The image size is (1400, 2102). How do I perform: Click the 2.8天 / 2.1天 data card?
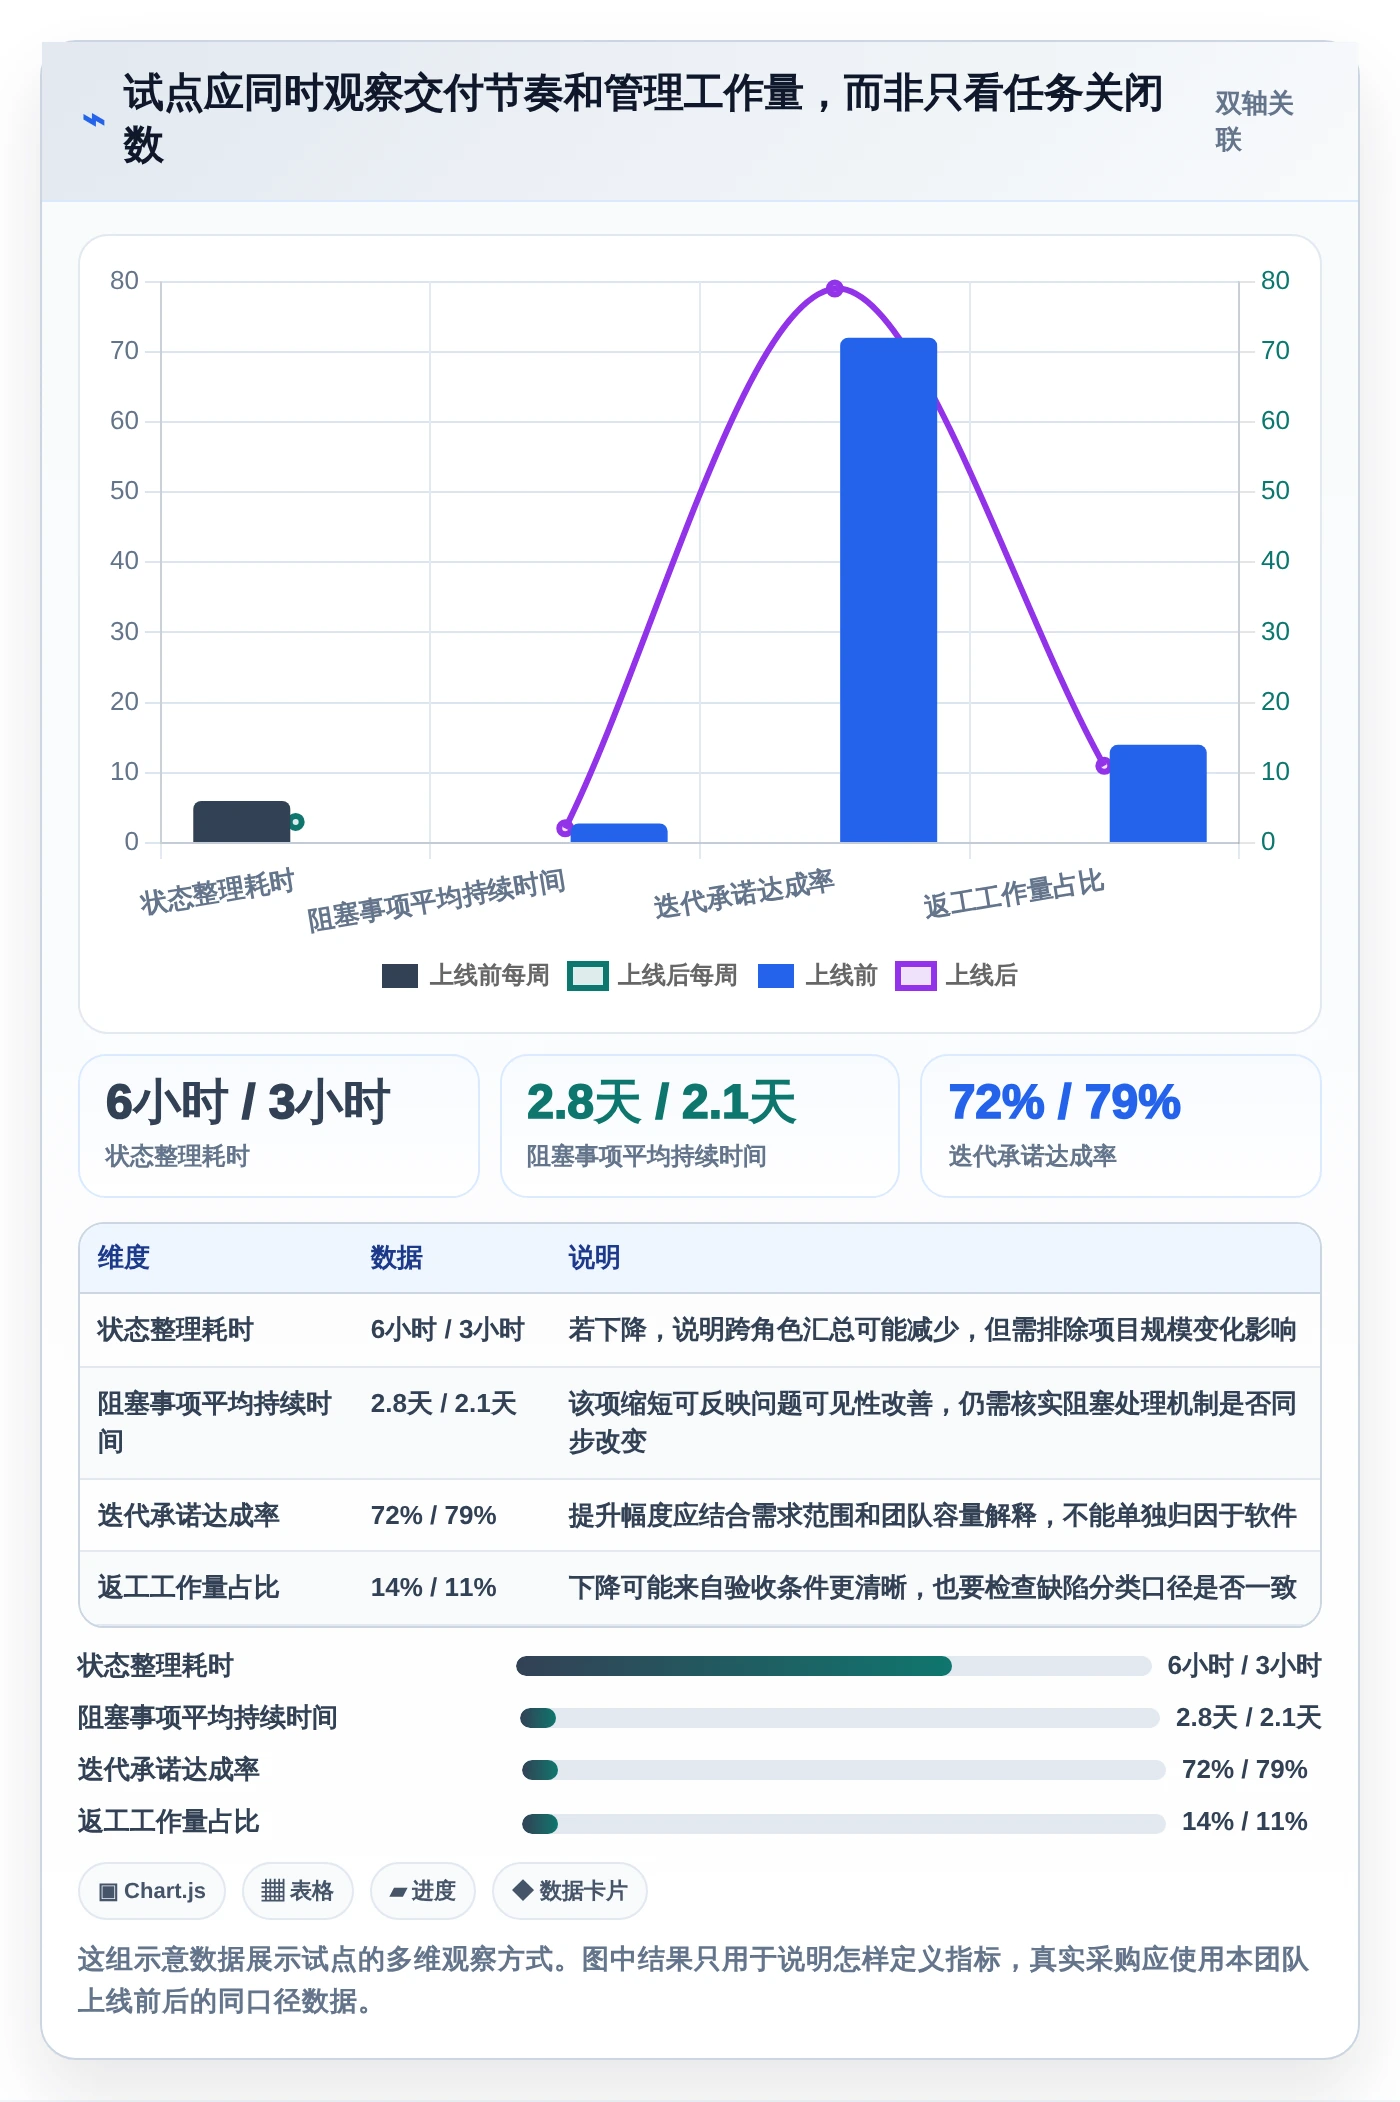click(x=700, y=1126)
